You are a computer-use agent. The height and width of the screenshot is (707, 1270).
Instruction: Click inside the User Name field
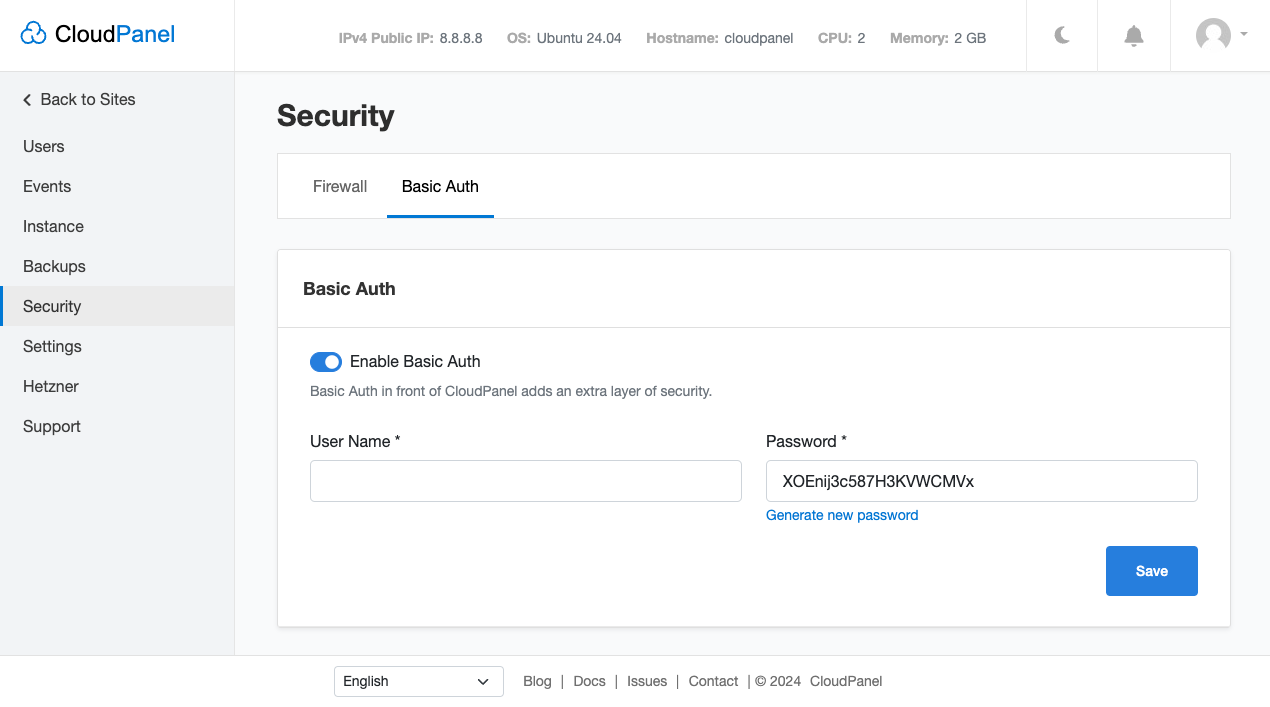[x=525, y=481]
